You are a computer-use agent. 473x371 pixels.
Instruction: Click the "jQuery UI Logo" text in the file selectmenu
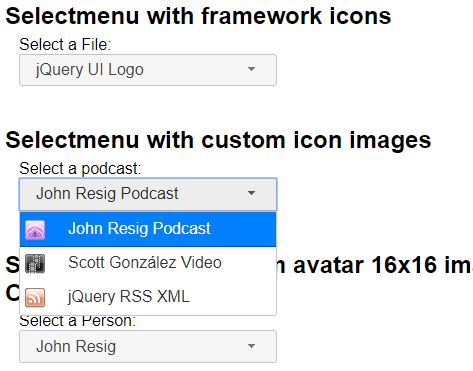tap(90, 70)
